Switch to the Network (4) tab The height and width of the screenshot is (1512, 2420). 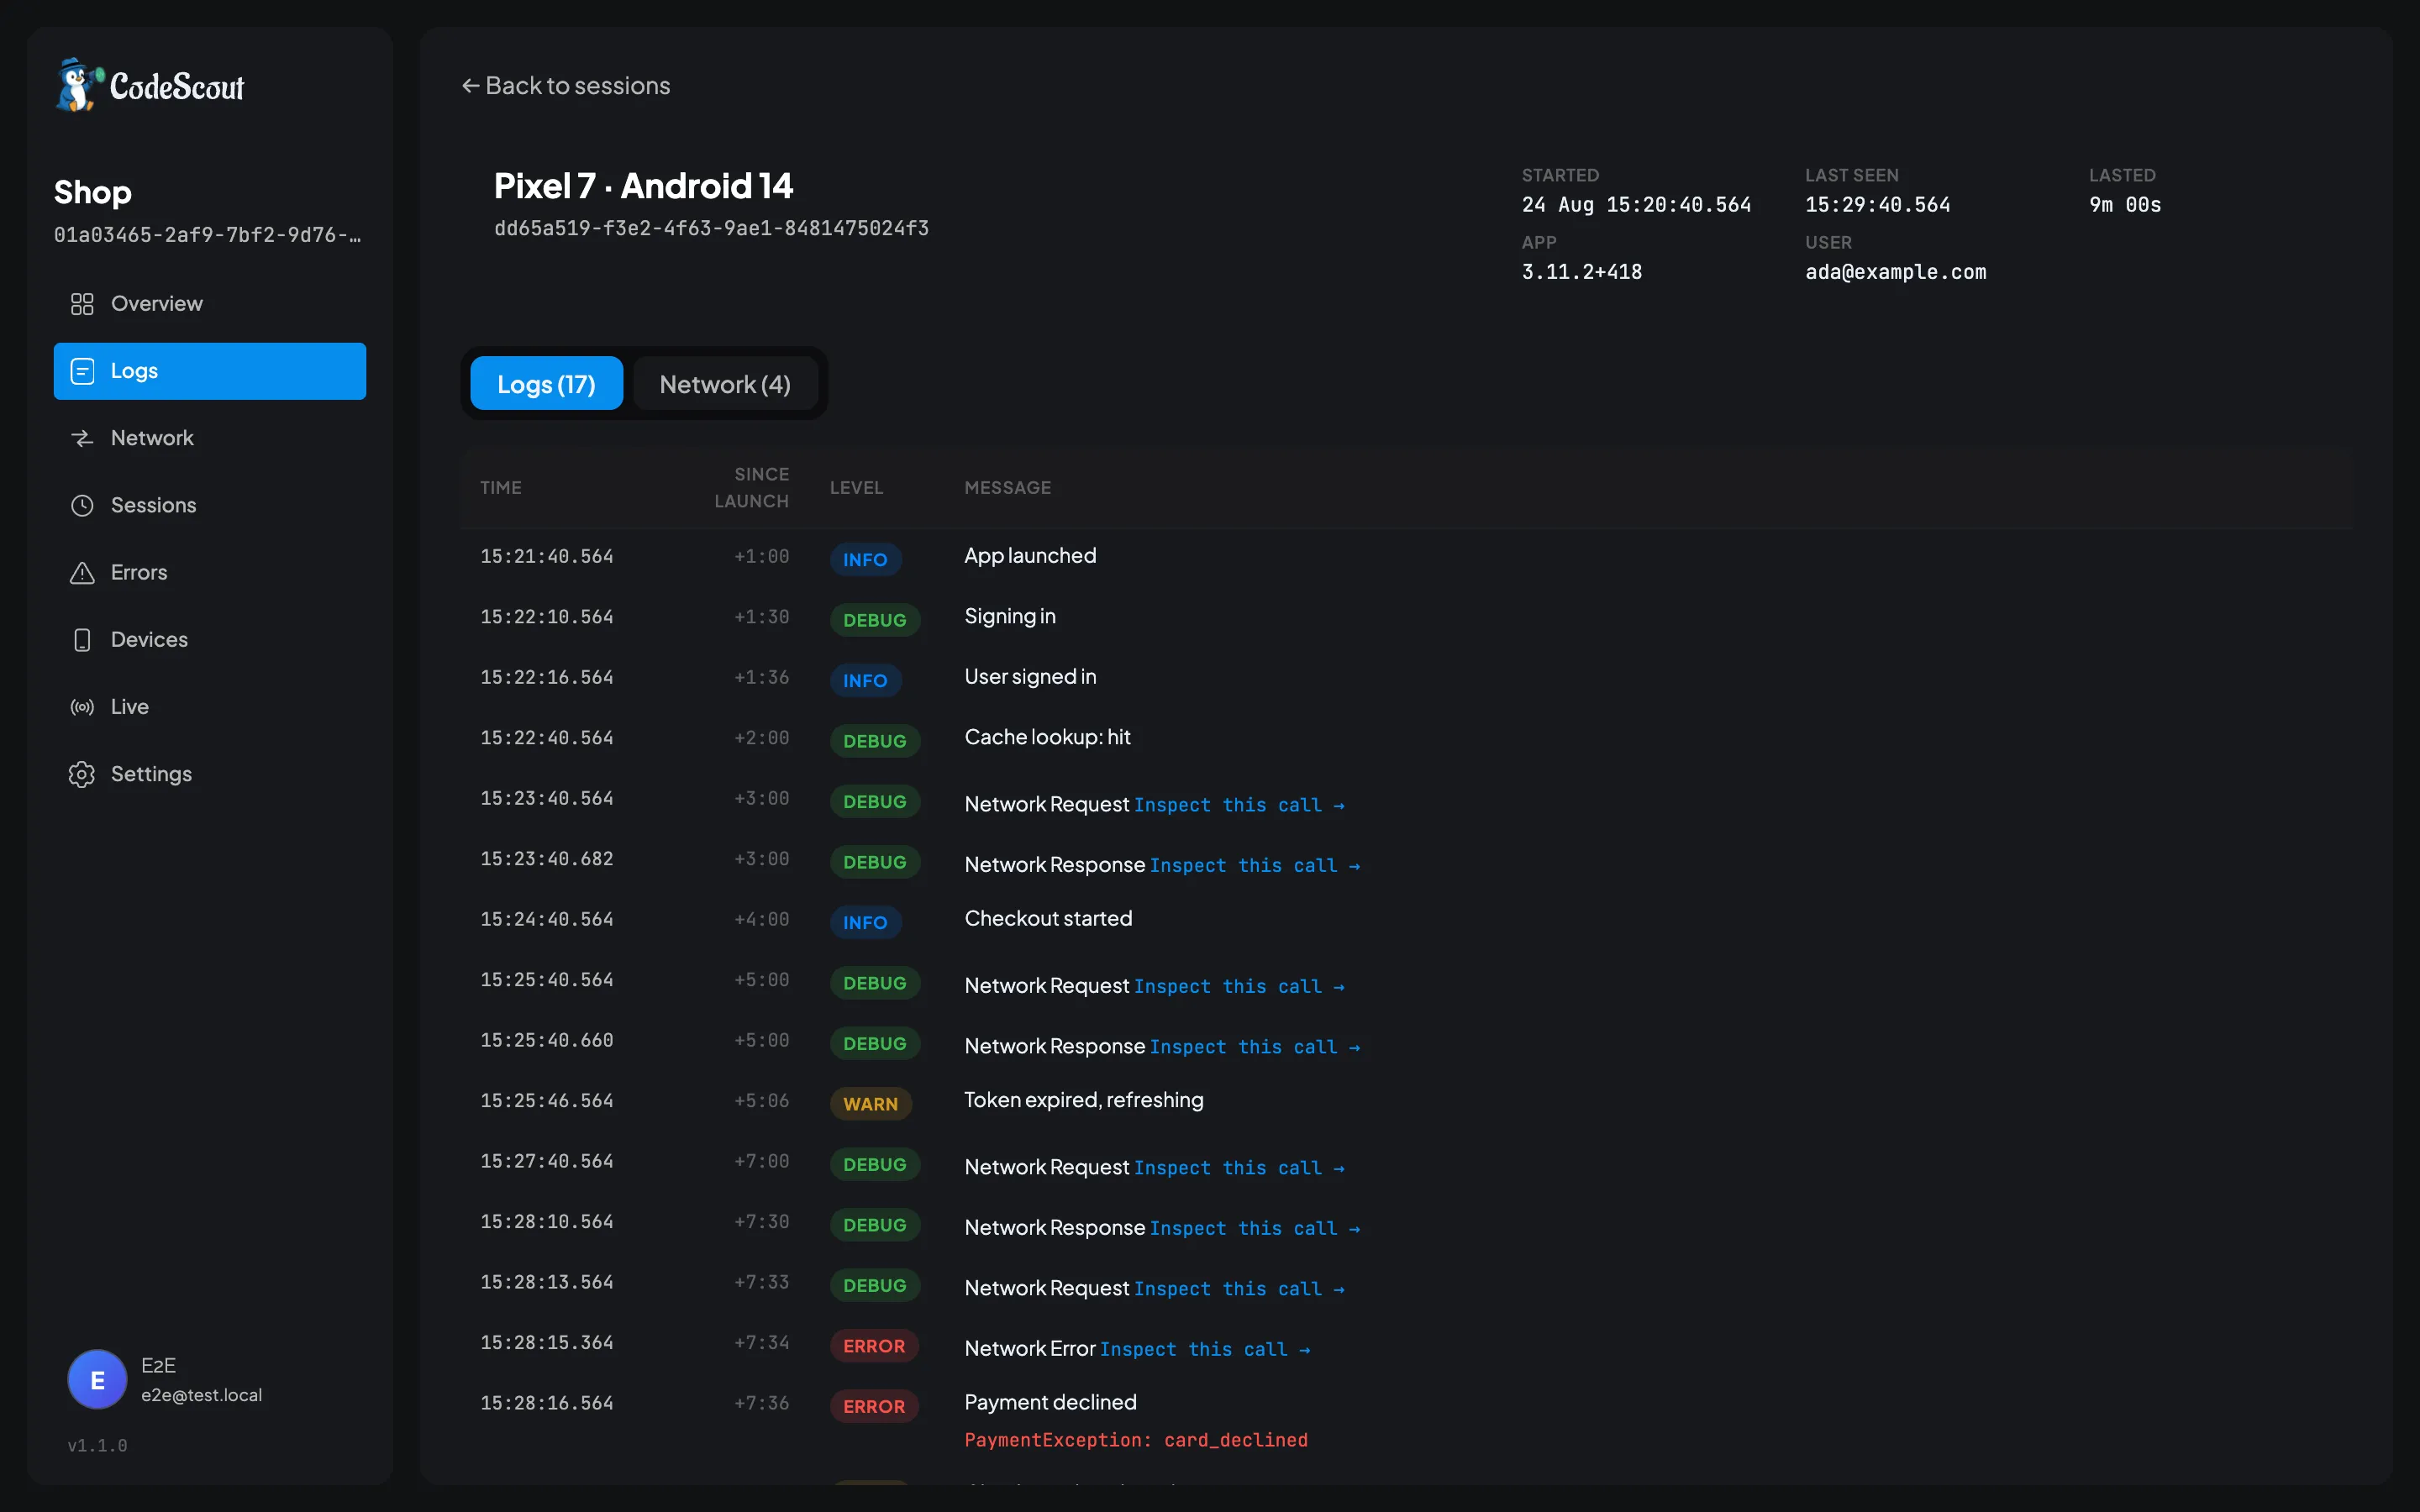point(725,384)
